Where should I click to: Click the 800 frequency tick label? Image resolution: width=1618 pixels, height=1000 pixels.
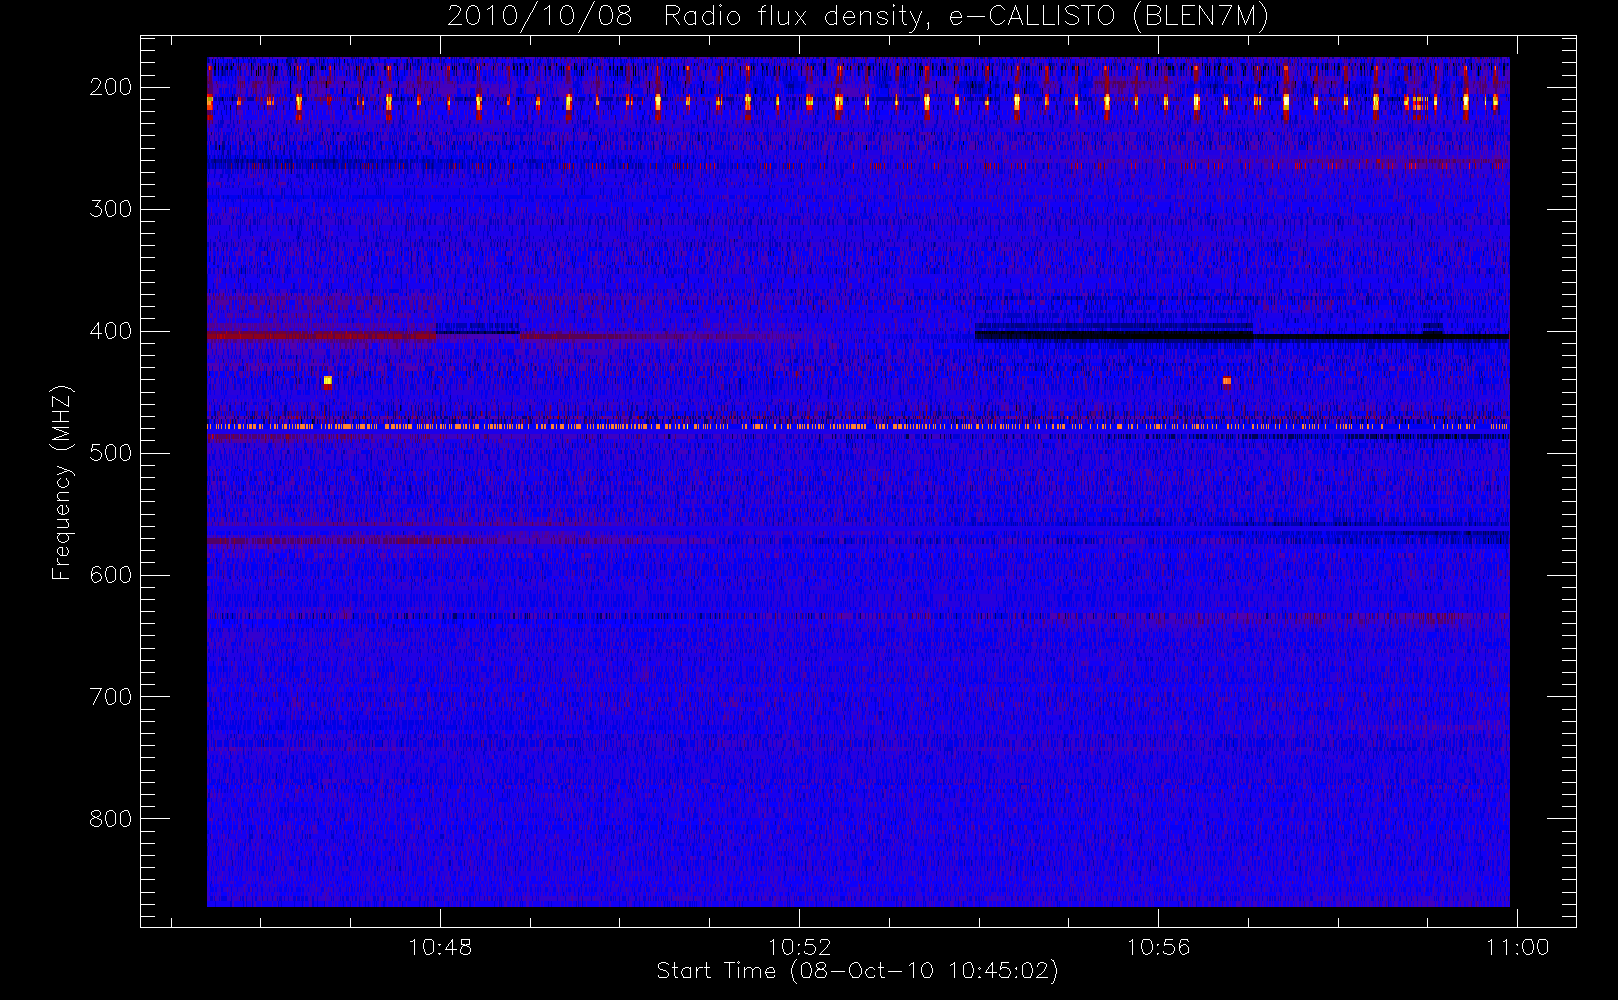[x=110, y=819]
